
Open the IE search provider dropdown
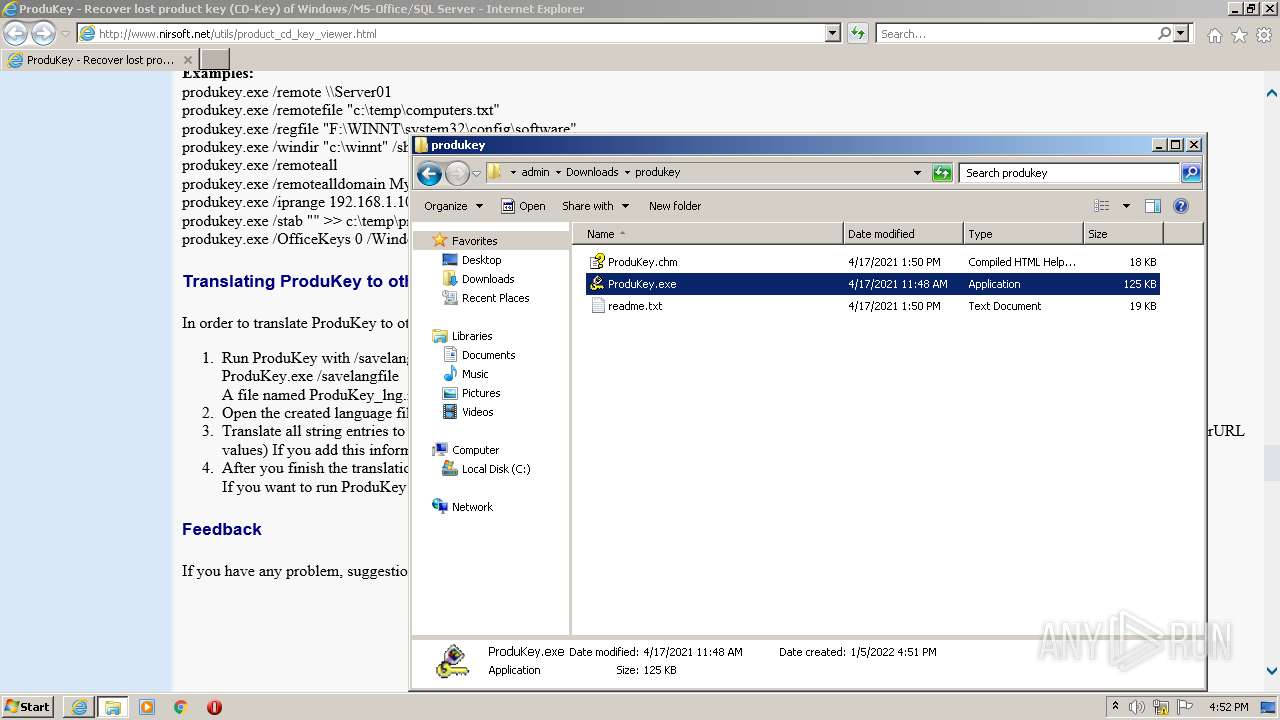[1181, 34]
